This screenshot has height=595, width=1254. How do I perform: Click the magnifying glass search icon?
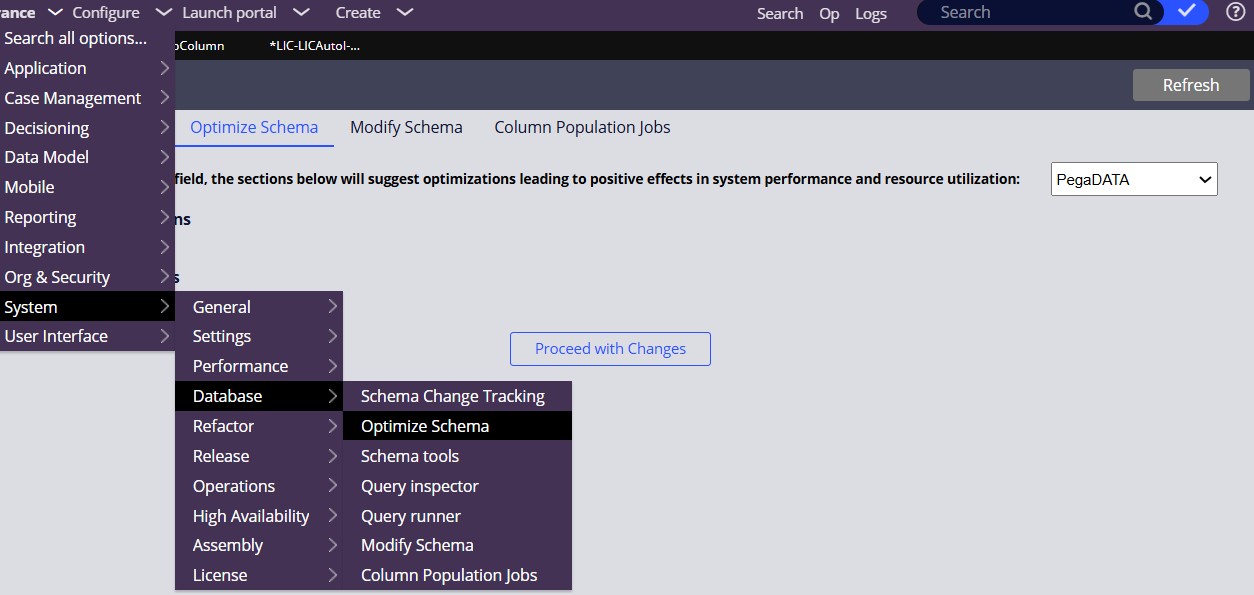(x=1142, y=12)
